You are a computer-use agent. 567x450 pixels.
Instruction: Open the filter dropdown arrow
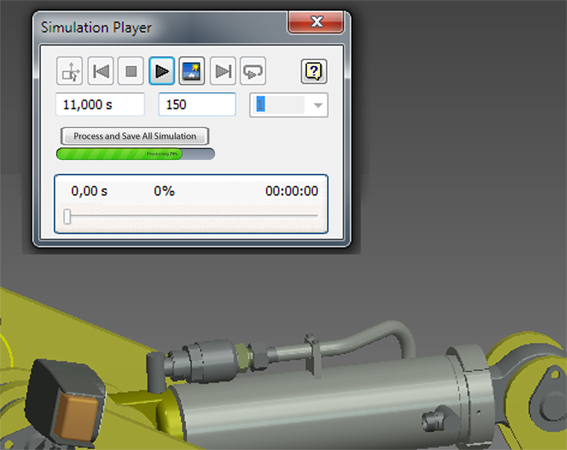(318, 105)
